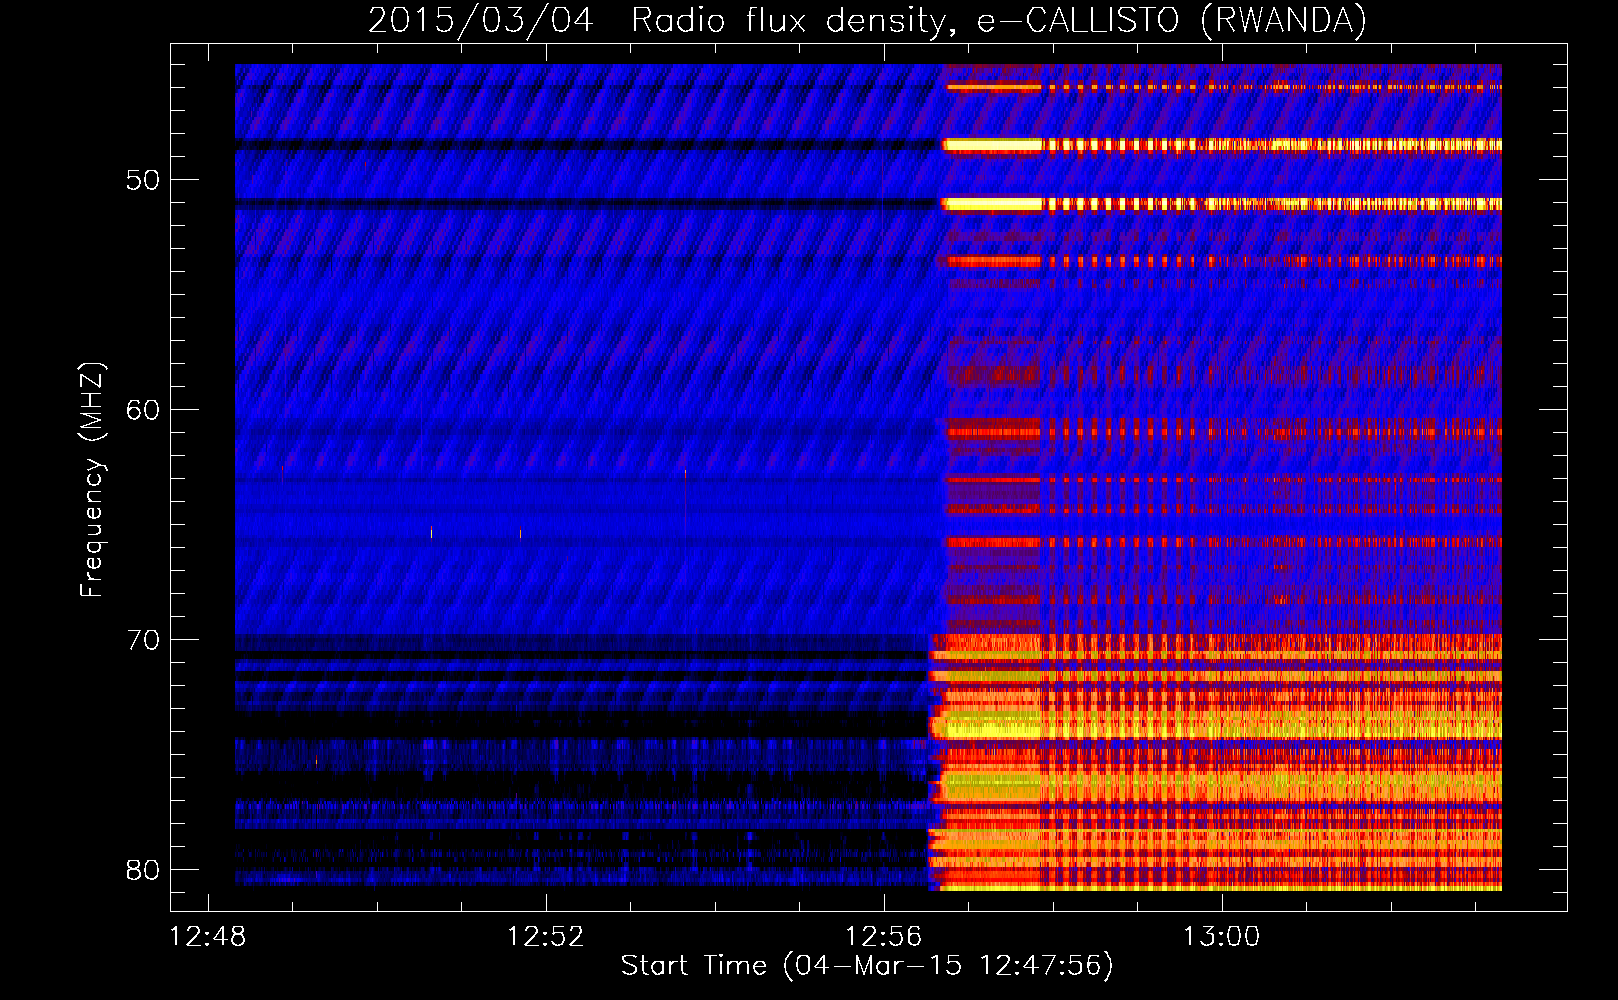Click the '50' frequency tick label
The image size is (1618, 1000).
pos(143,180)
